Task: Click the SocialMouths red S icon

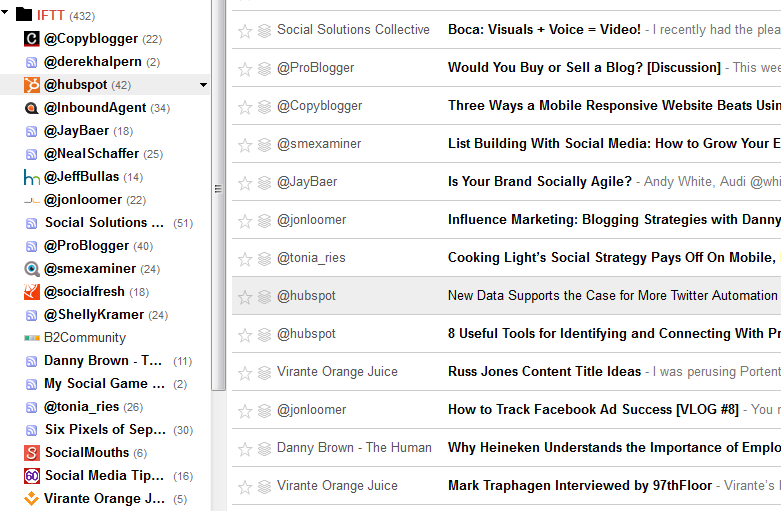Action: (31, 453)
